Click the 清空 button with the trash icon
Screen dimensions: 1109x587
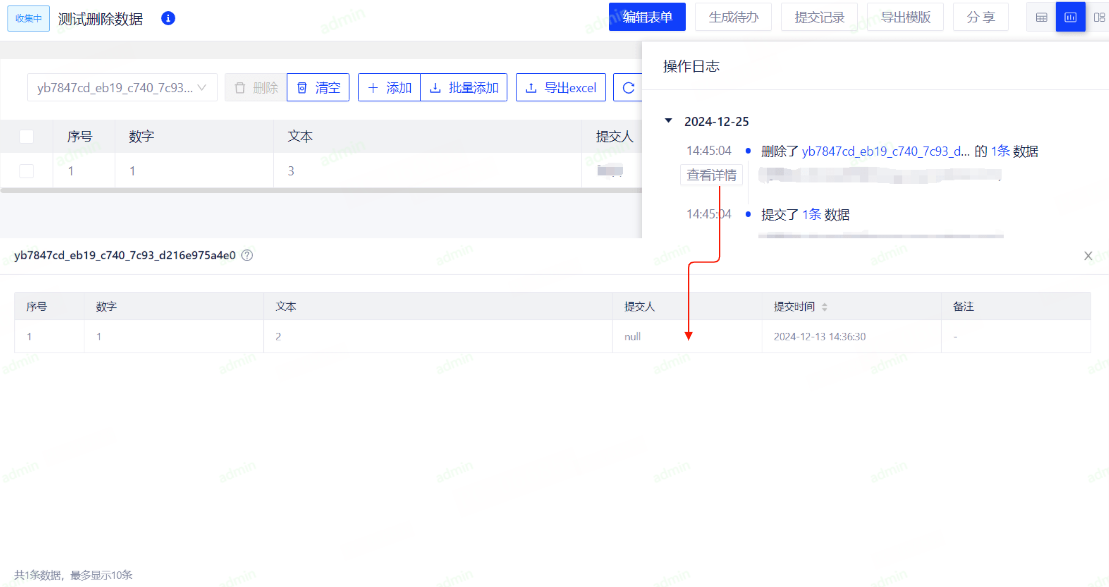click(318, 88)
